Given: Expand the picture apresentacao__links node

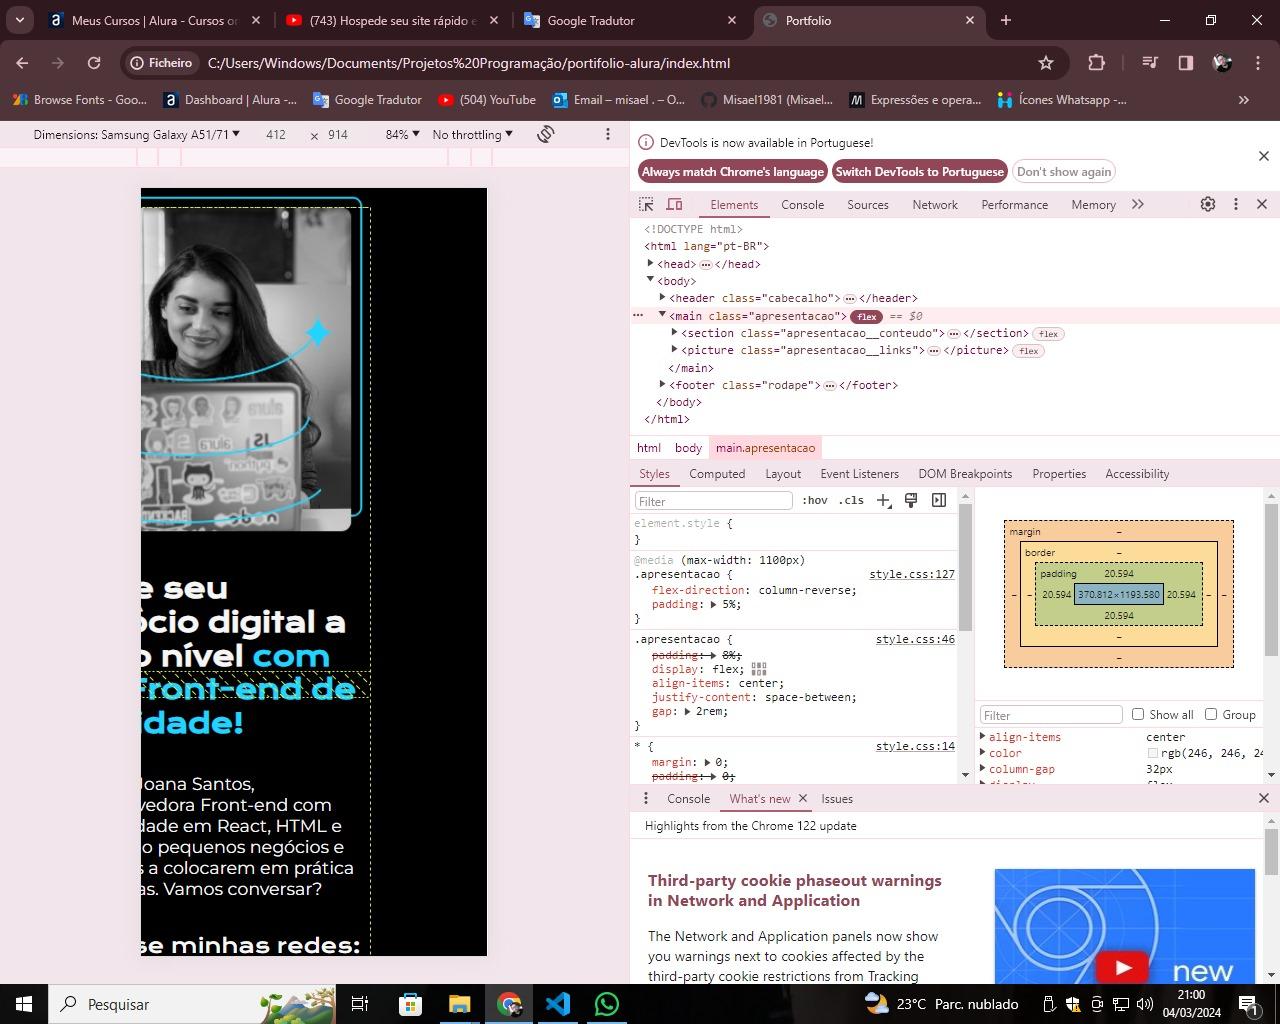Looking at the screenshot, I should 674,349.
